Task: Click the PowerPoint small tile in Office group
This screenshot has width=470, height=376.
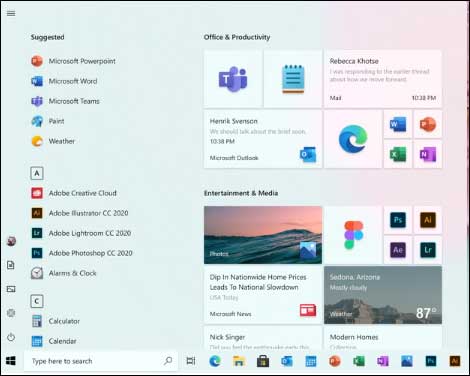Action: (428, 124)
